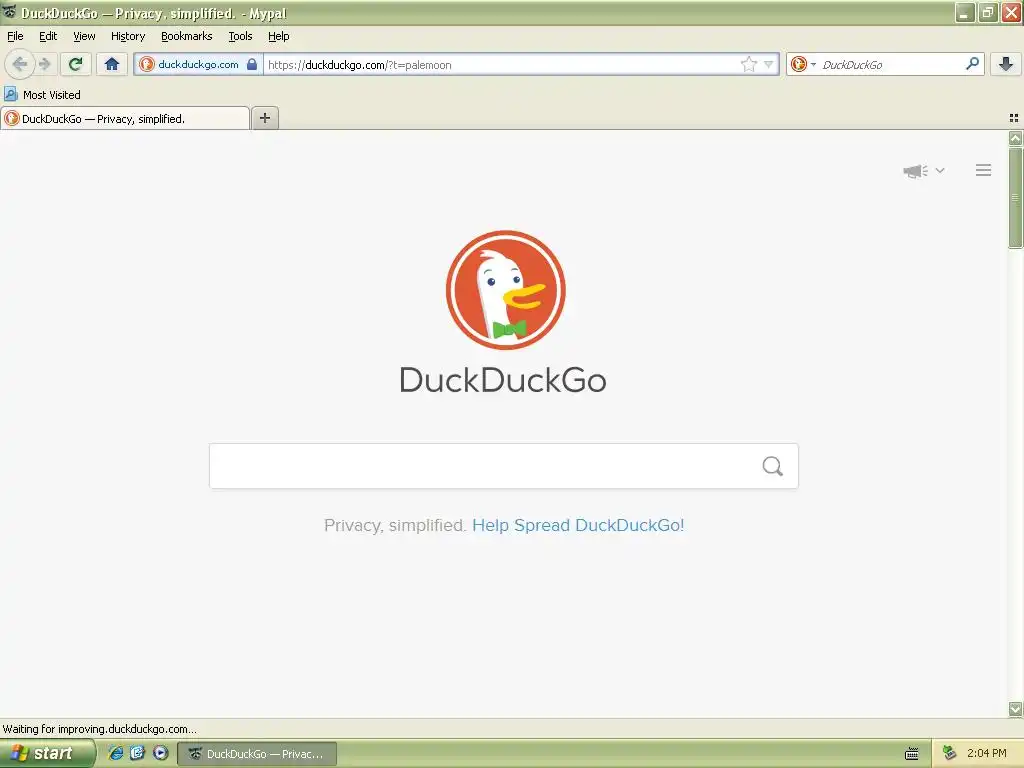The width and height of the screenshot is (1024, 768).
Task: Follow the Help Spread DuckDuckGo! link
Action: point(578,525)
